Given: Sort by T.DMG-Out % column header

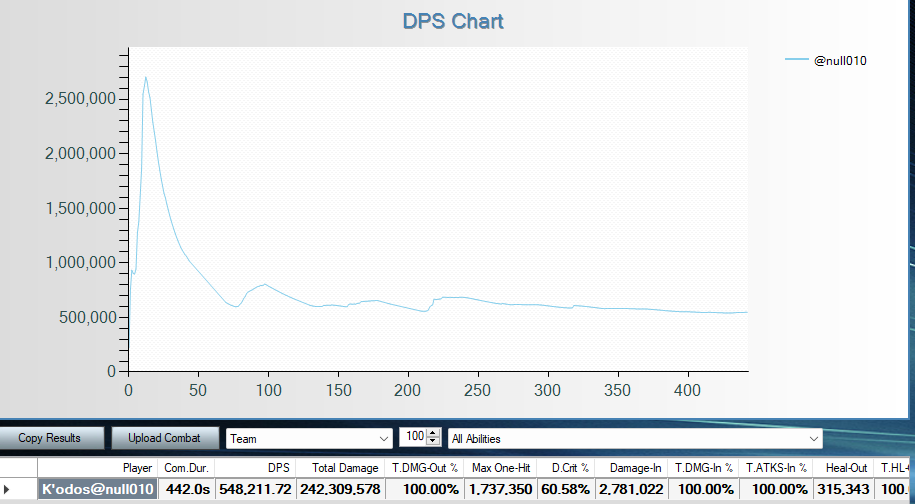Looking at the screenshot, I should click(425, 467).
